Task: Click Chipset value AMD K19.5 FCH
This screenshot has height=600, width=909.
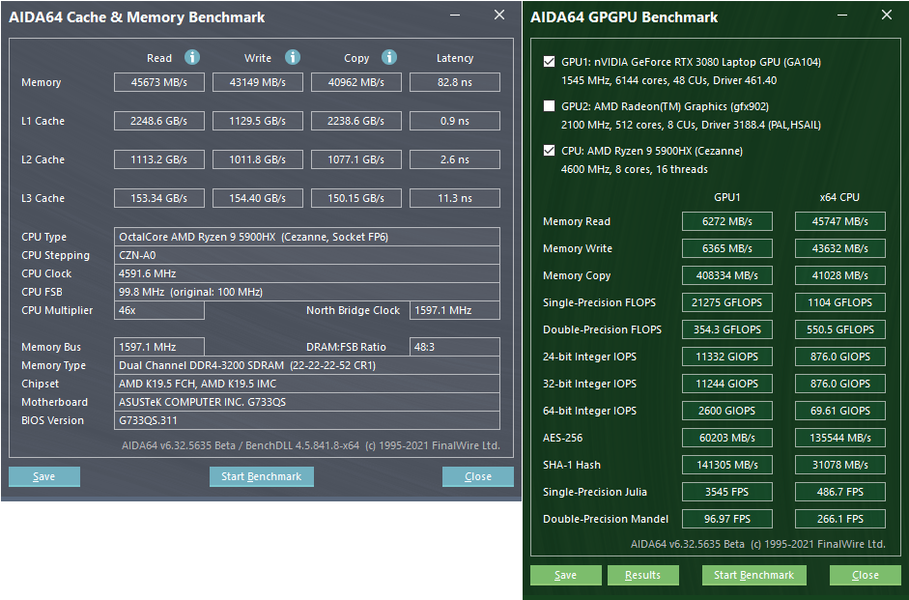Action: [307, 384]
